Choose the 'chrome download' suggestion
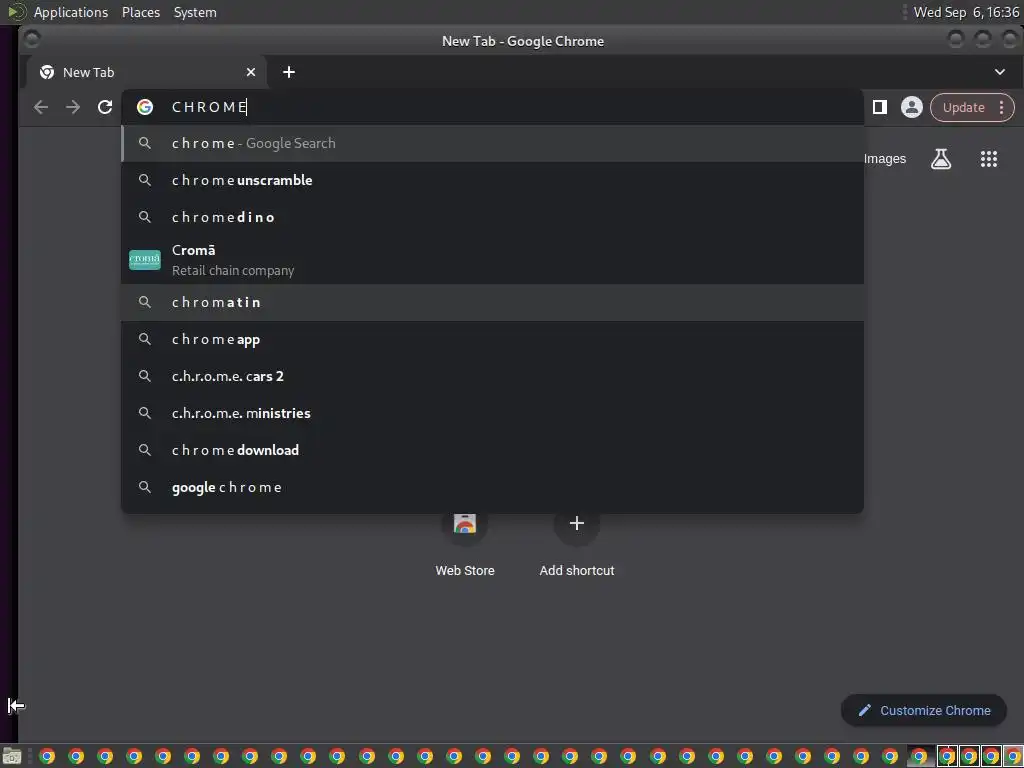This screenshot has height=768, width=1024. pos(492,450)
